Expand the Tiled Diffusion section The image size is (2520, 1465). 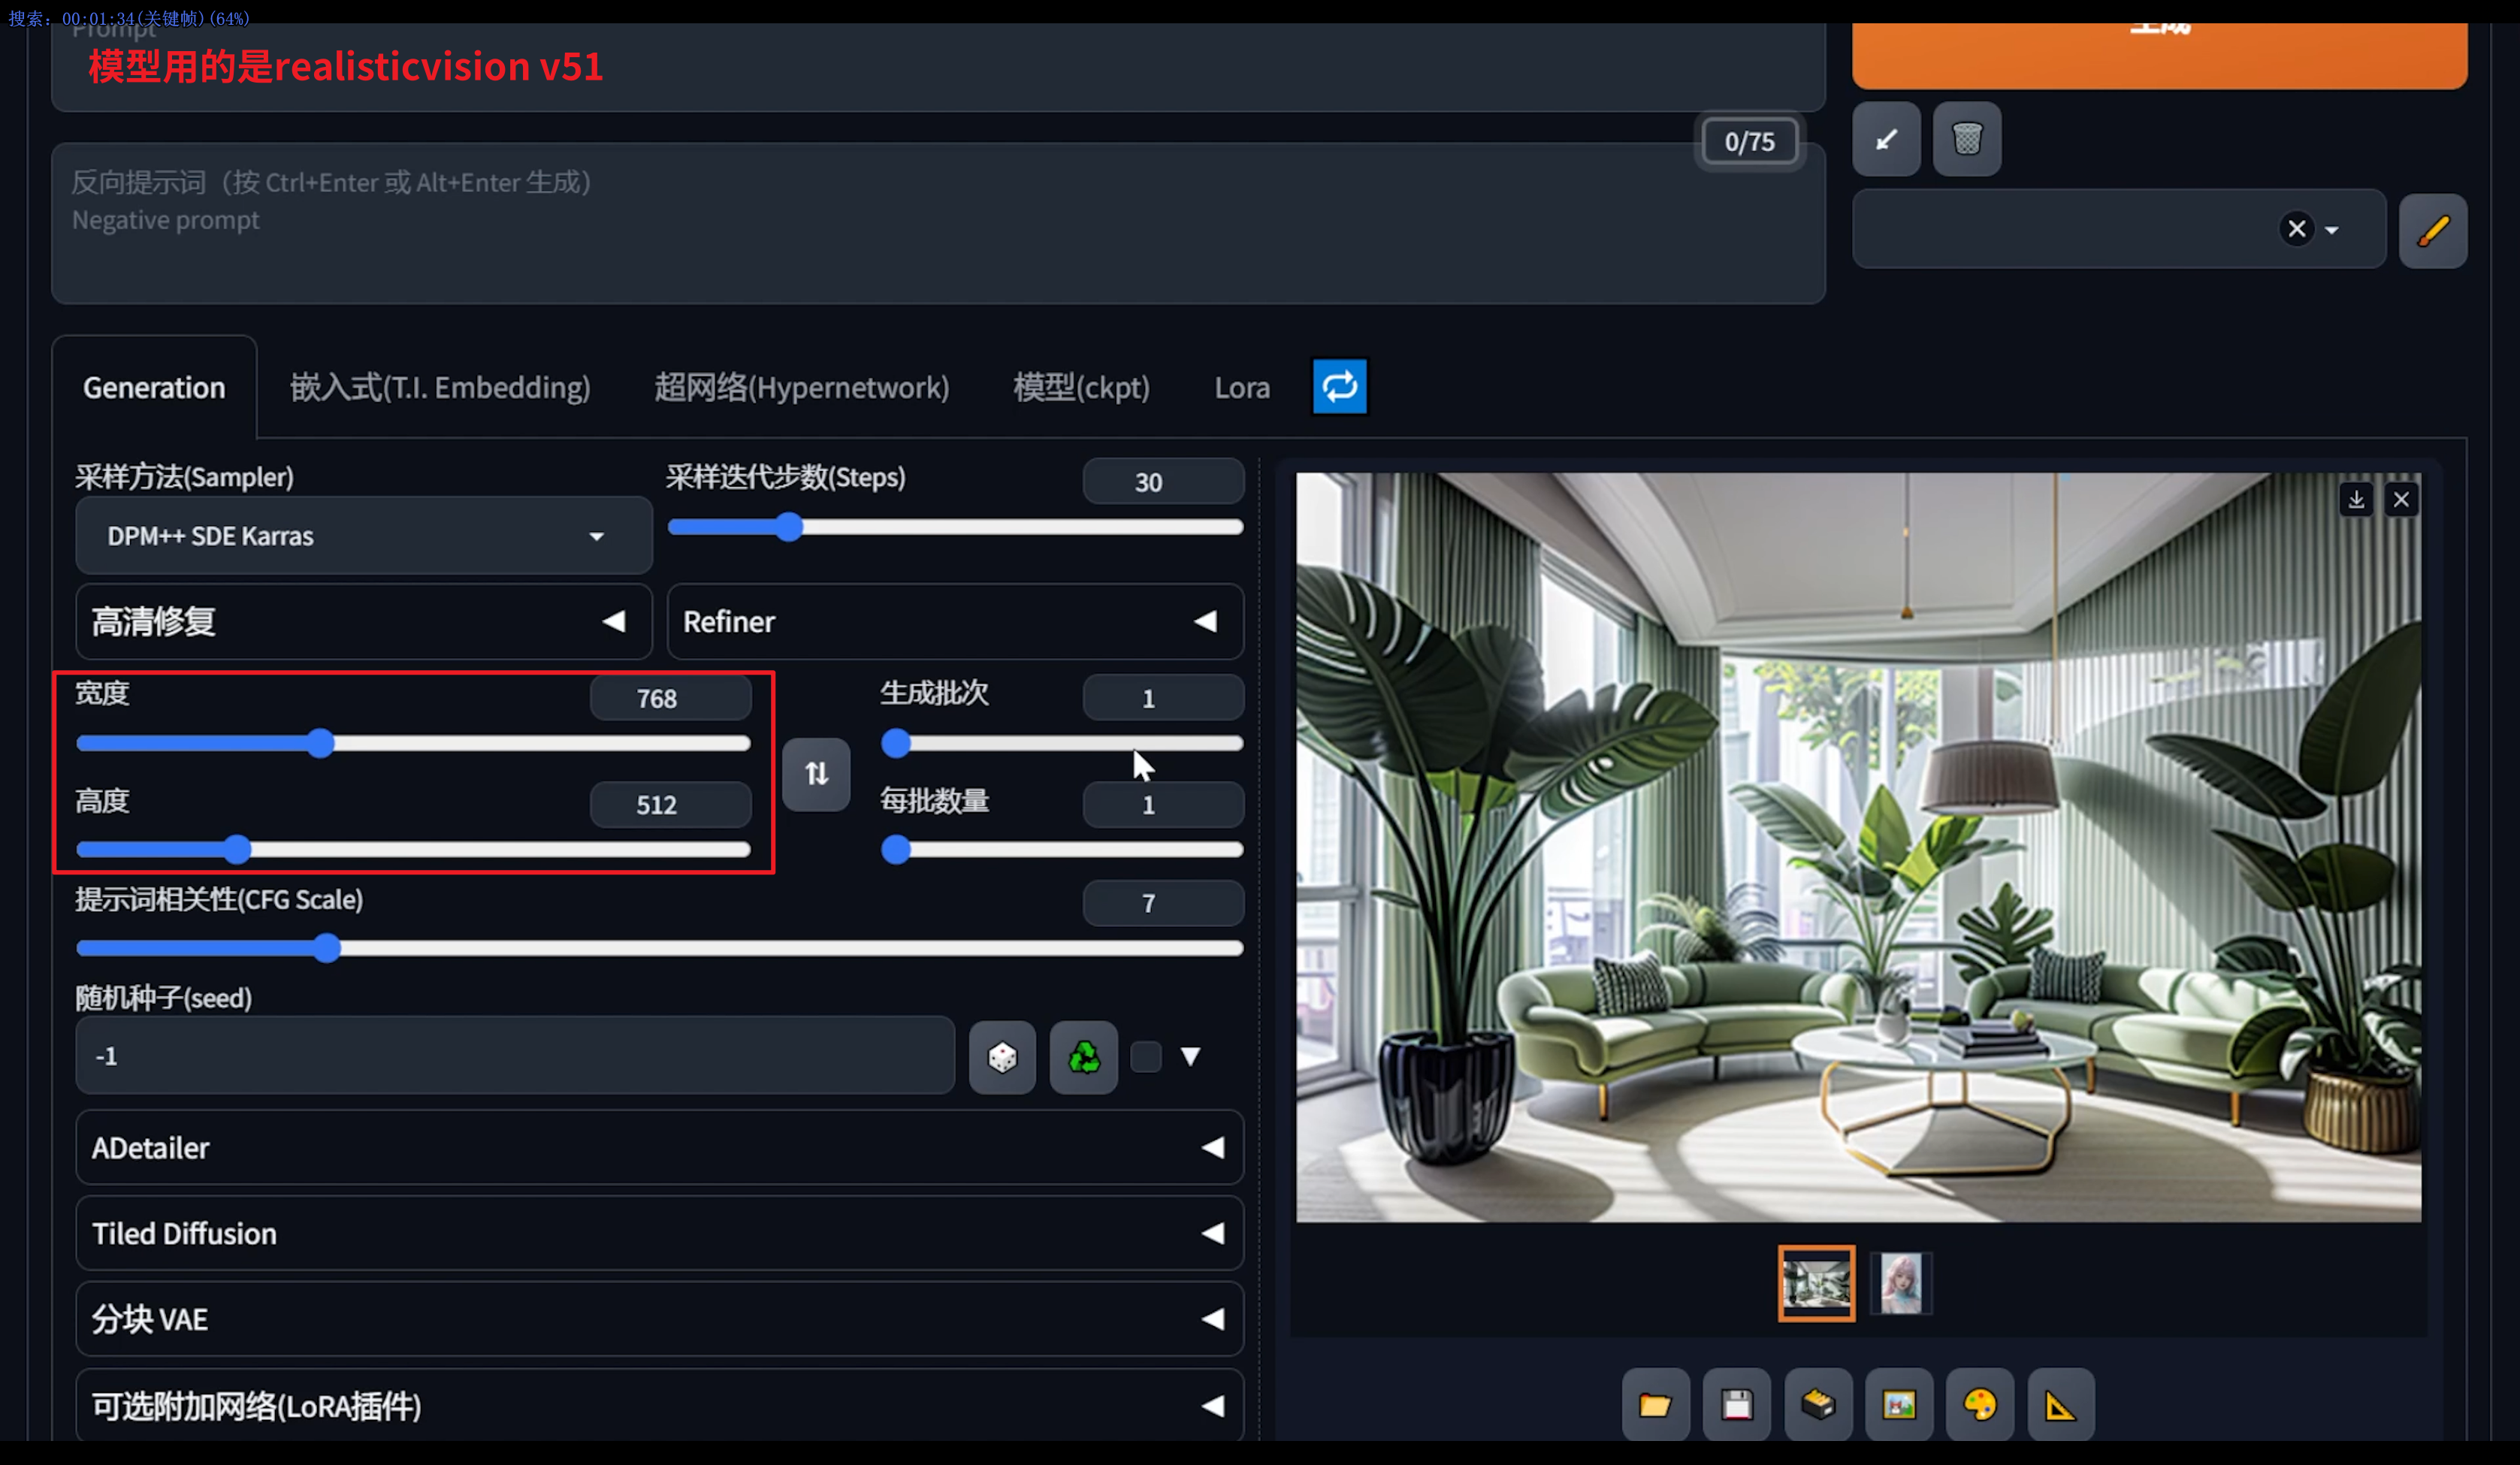click(x=659, y=1234)
